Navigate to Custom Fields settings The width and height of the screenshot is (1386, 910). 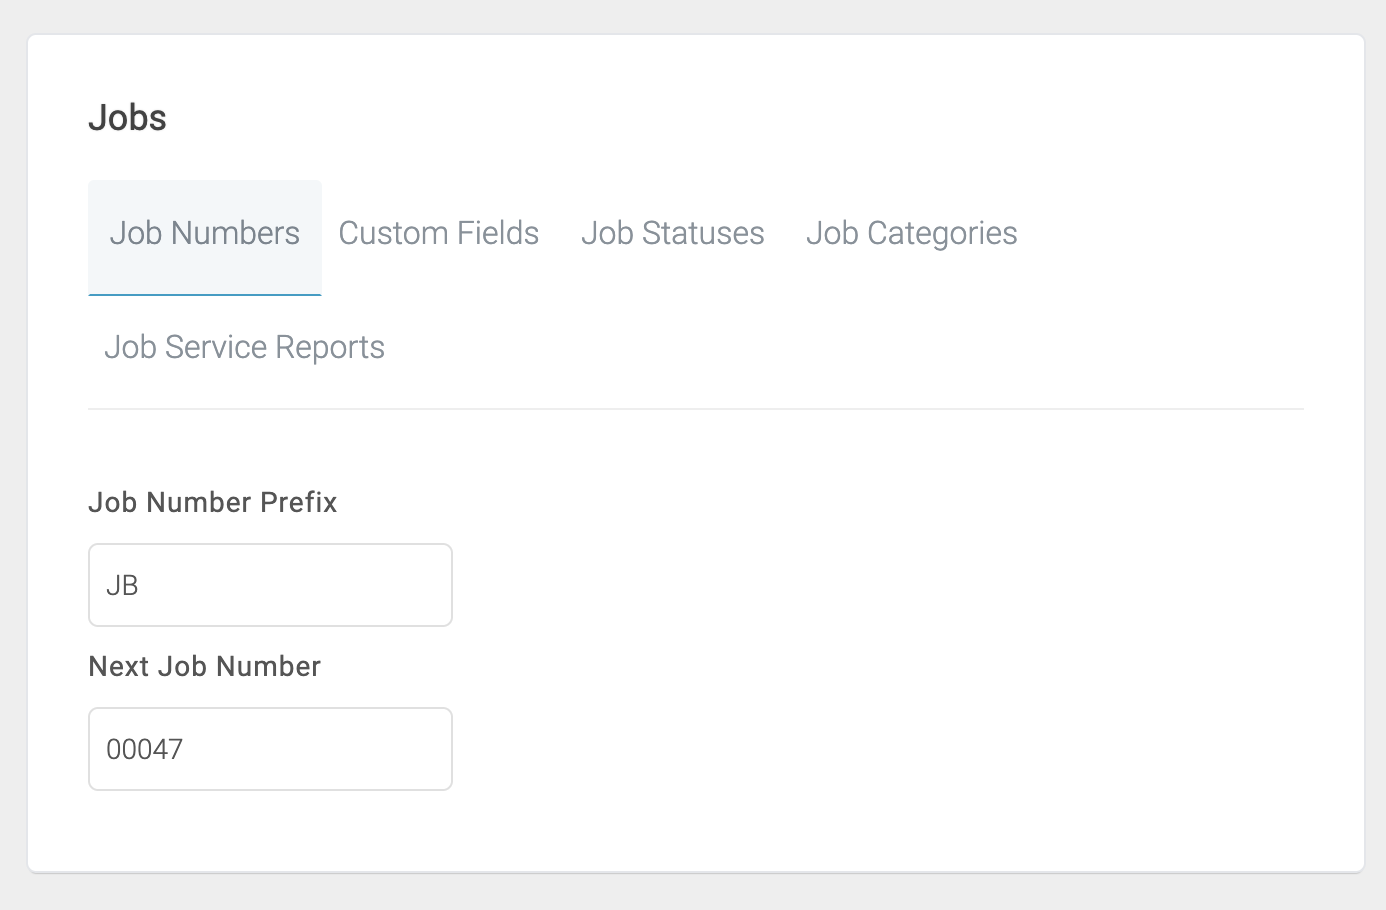point(438,233)
